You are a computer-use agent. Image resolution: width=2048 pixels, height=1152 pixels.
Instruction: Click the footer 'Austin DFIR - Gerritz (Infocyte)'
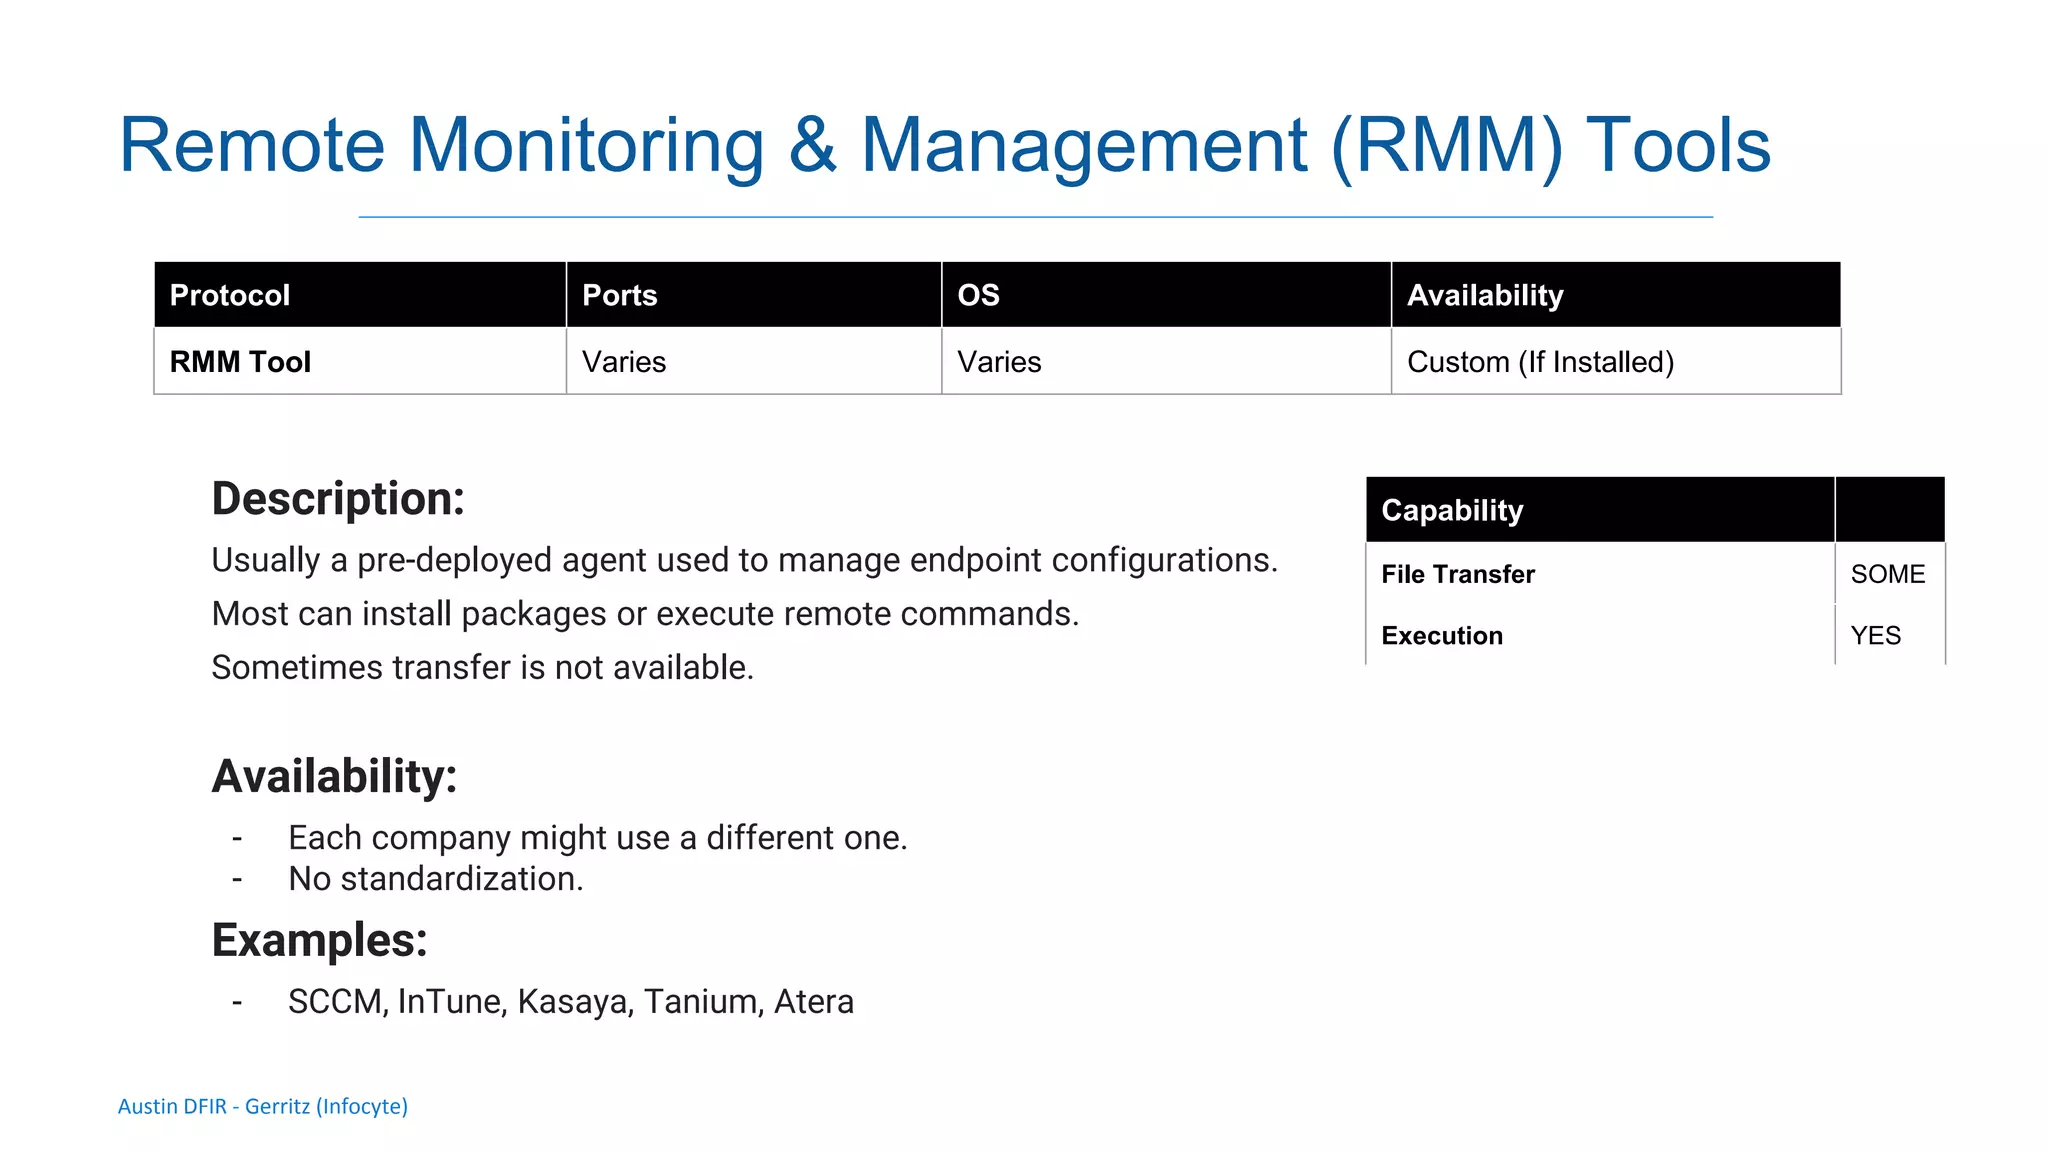[263, 1106]
